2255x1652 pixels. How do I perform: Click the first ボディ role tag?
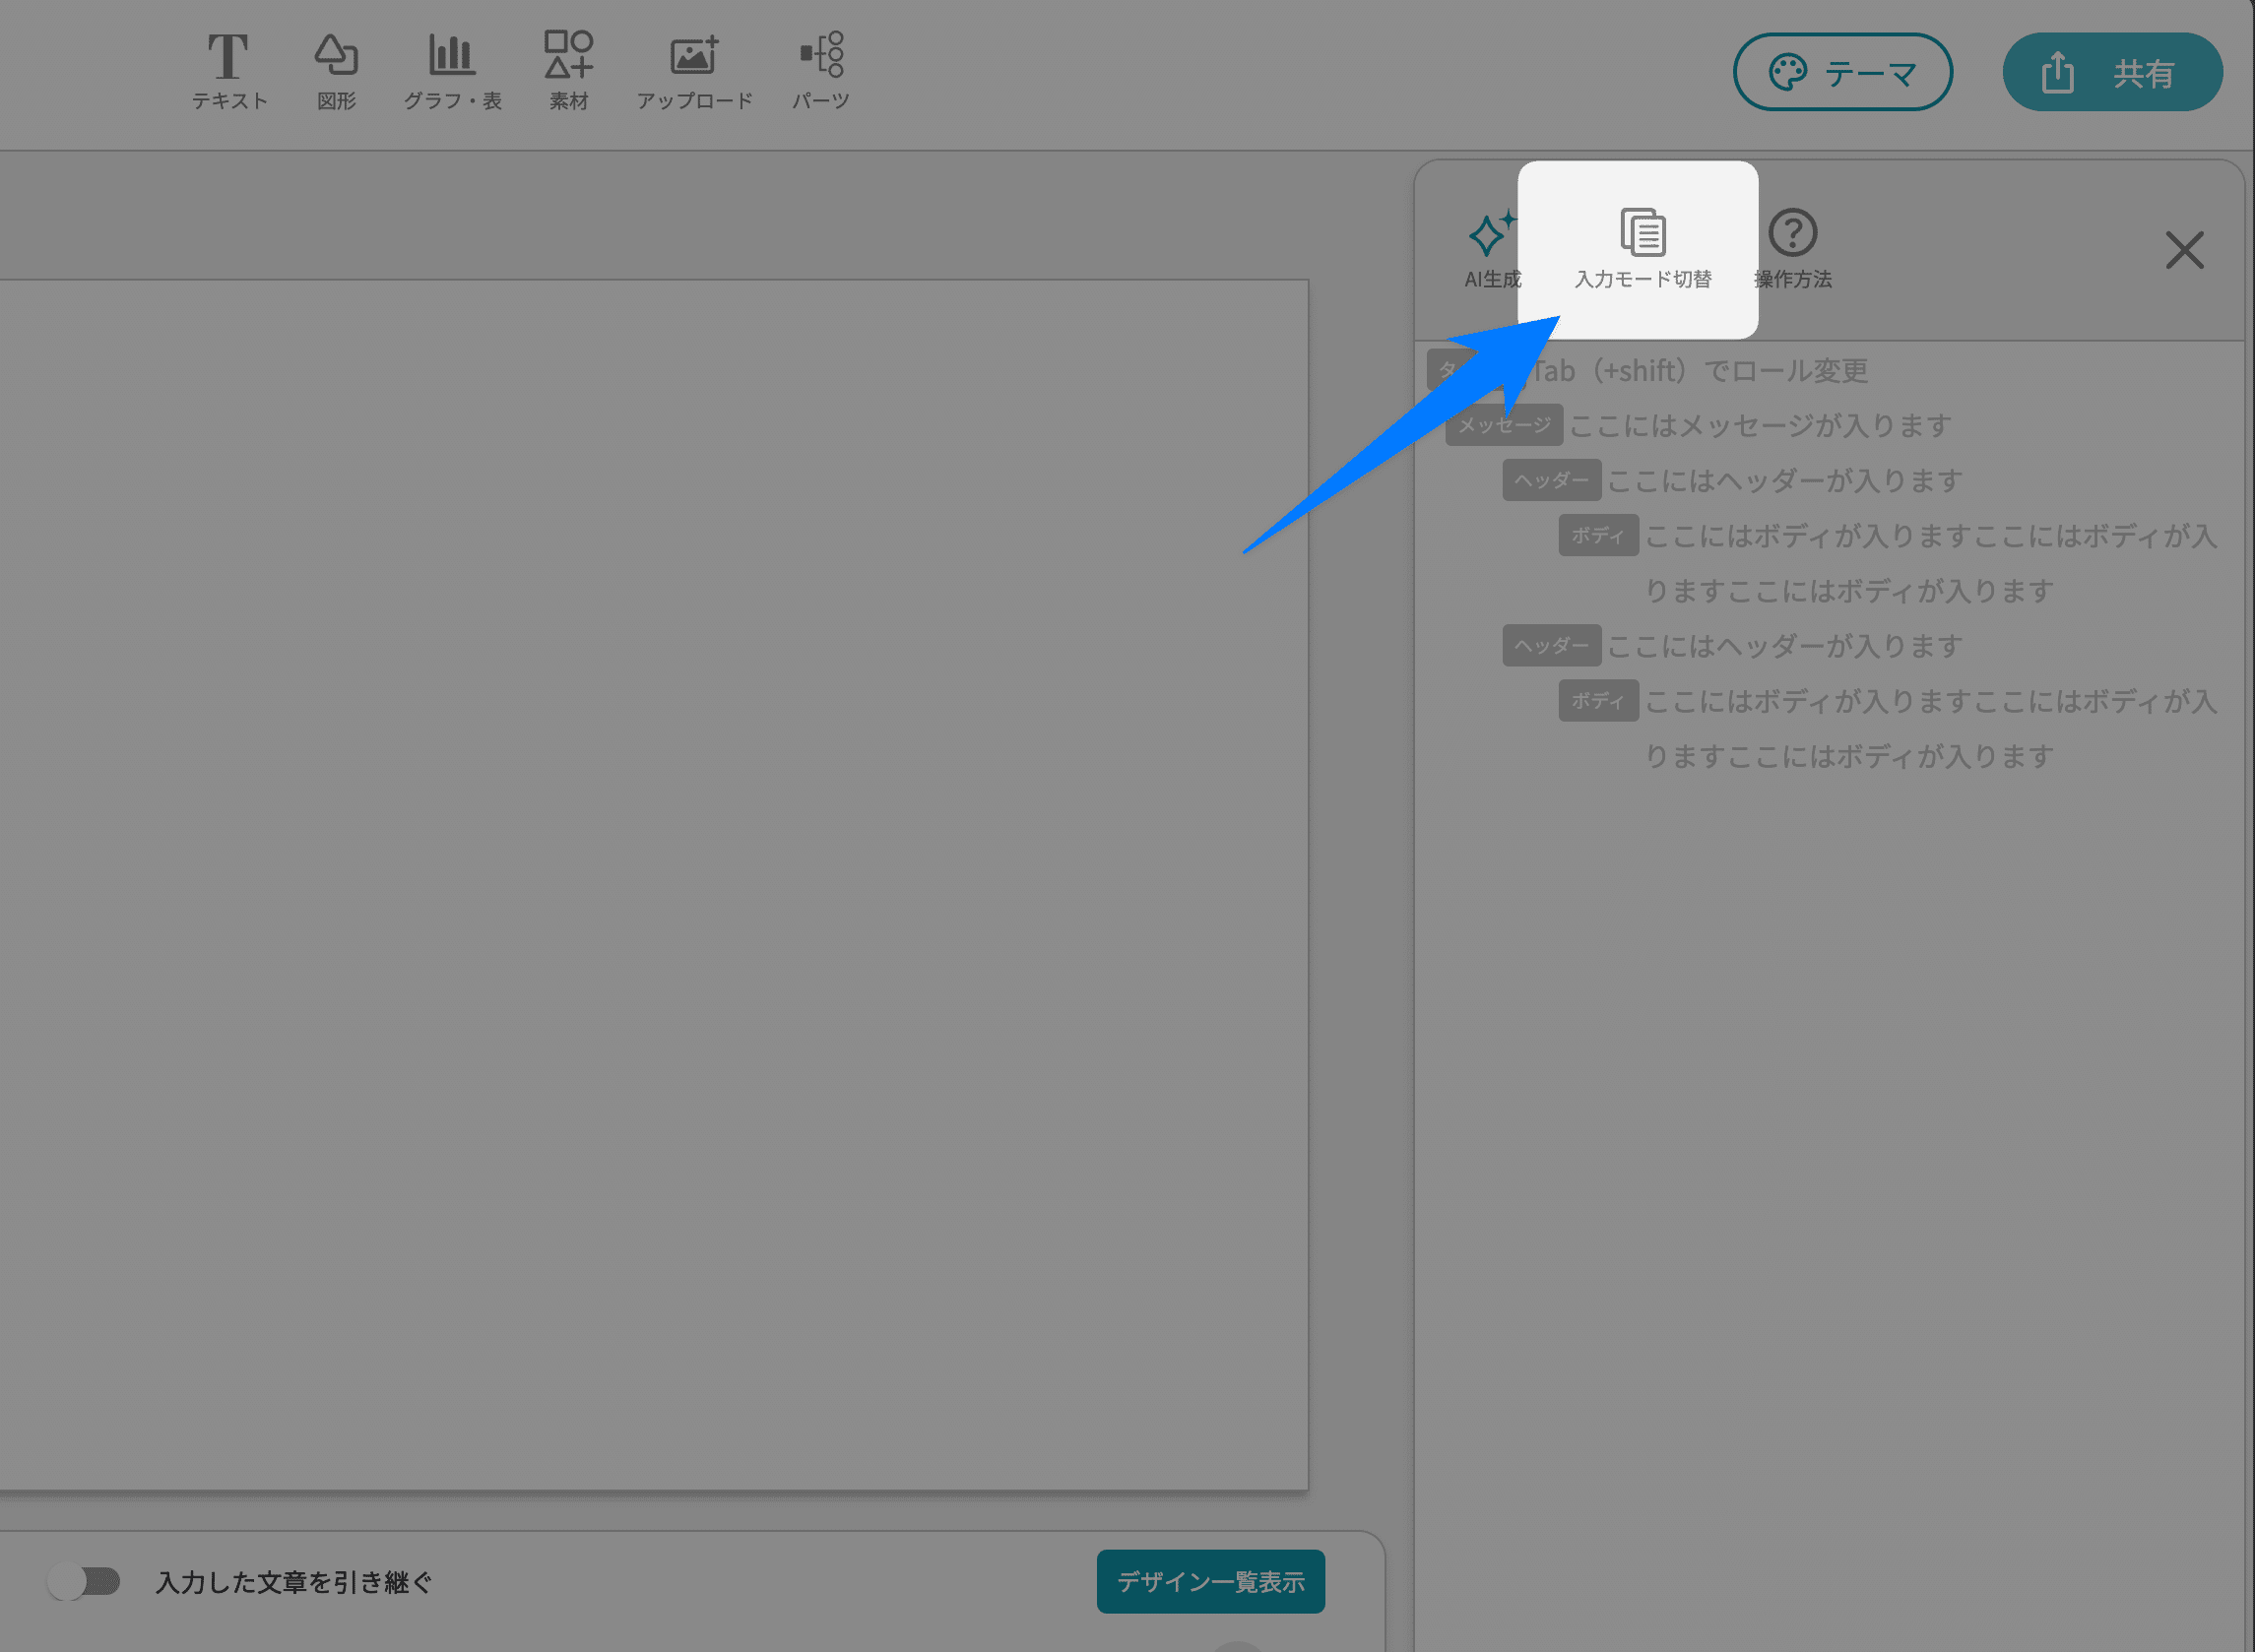pos(1597,535)
